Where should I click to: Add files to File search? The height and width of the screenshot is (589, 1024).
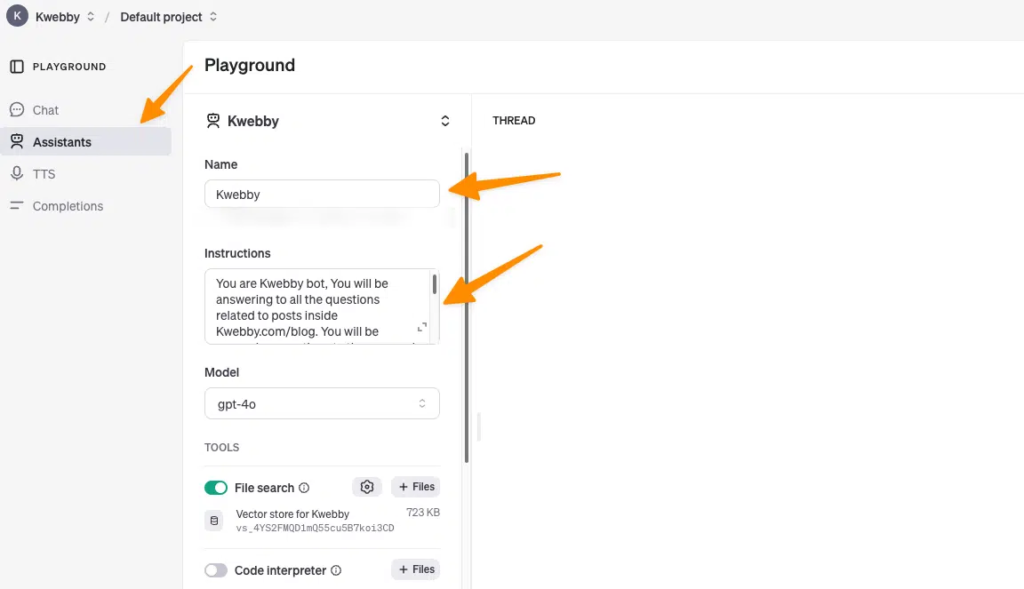(415, 487)
